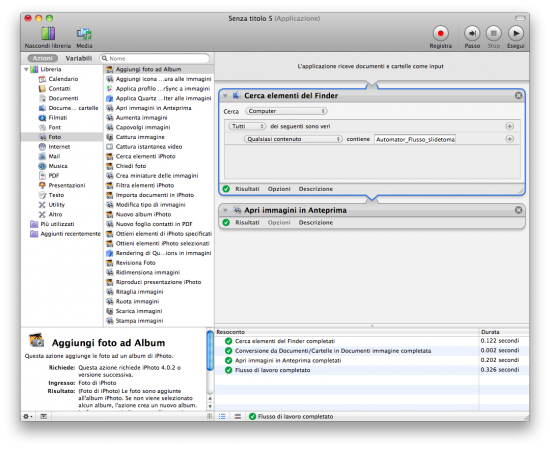Viewport: 550px width, 449px height.
Task: Collapse the Libreria tree triangle
Action: (x=26, y=69)
